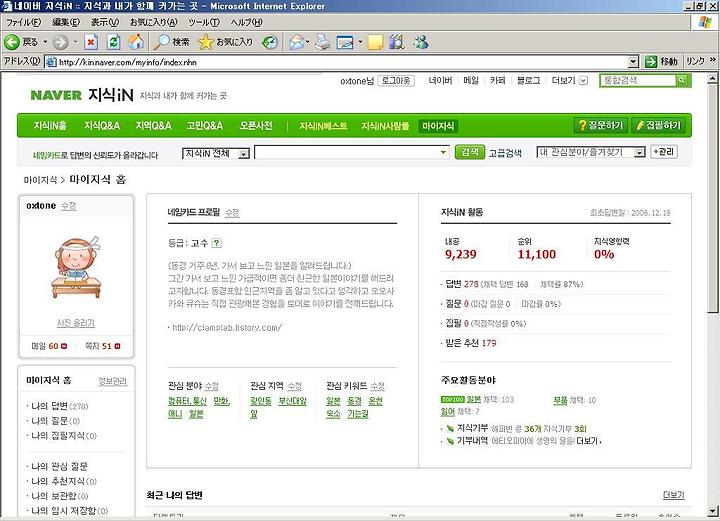The width and height of the screenshot is (720, 521).
Task: Switch to the 고민Q&A tab
Action: click(205, 126)
